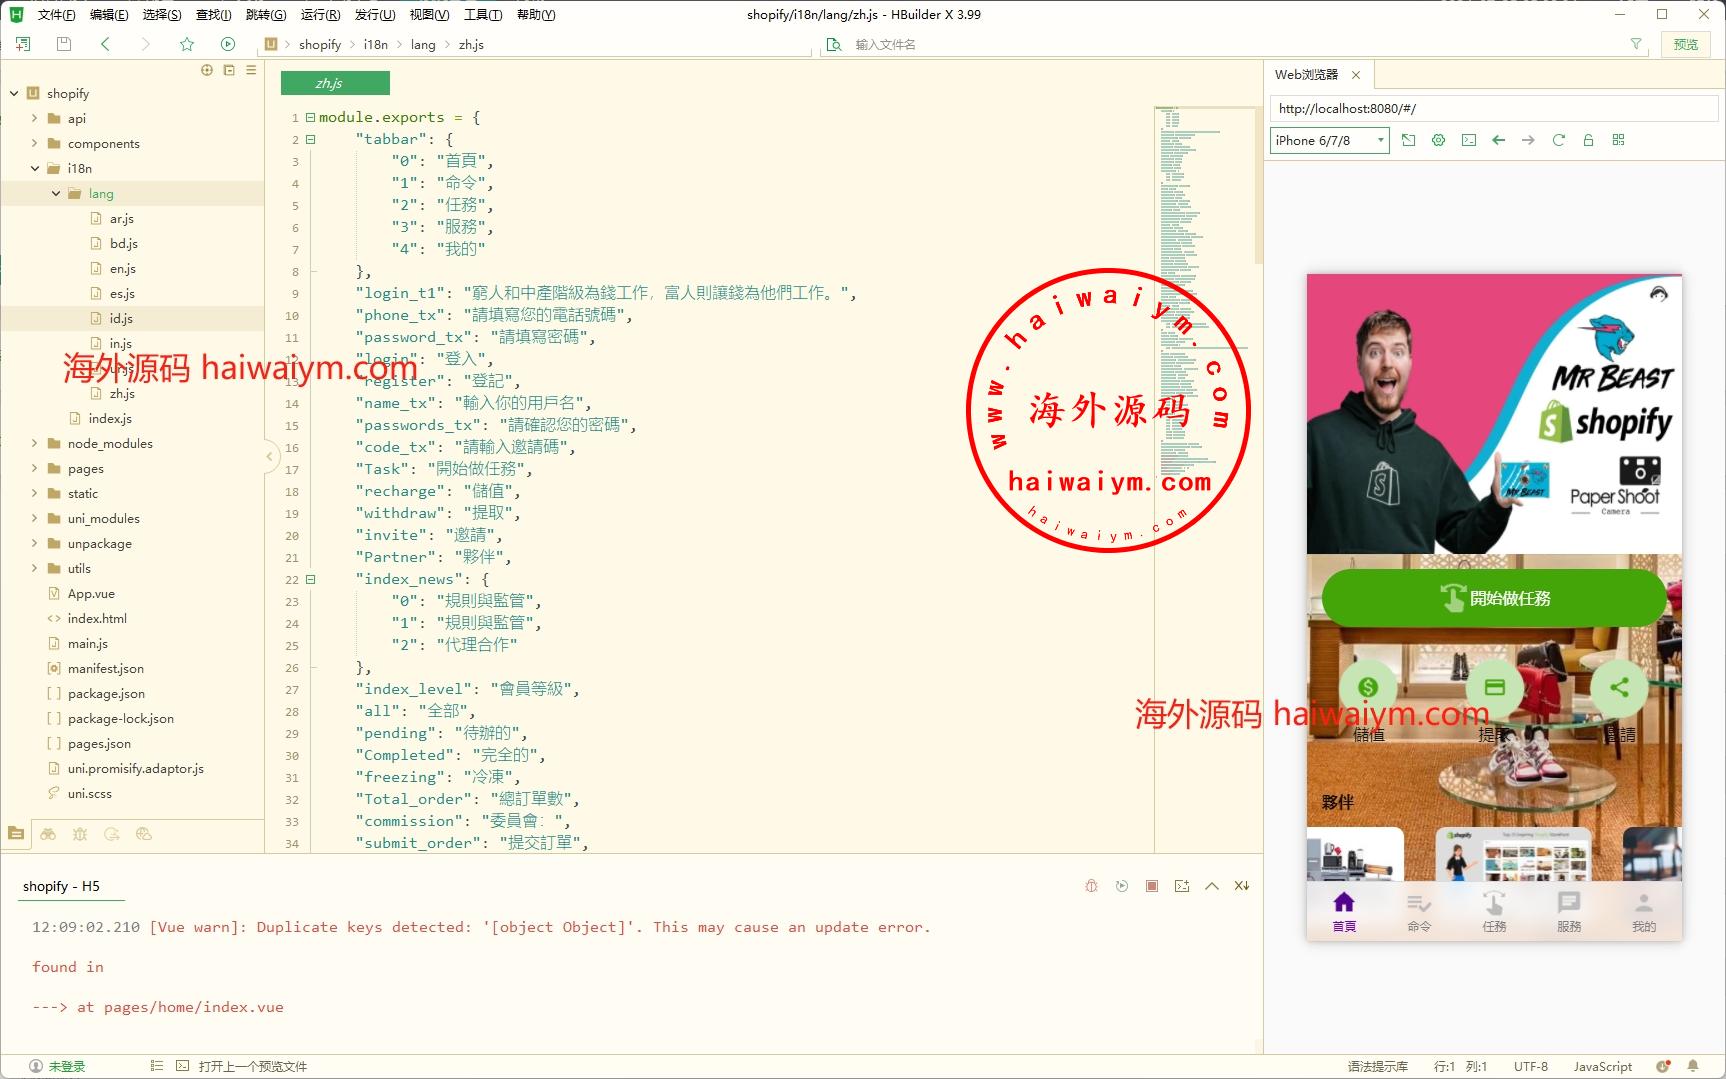Click the star bookmark icon in toolbar
The height and width of the screenshot is (1079, 1726).
tap(187, 44)
